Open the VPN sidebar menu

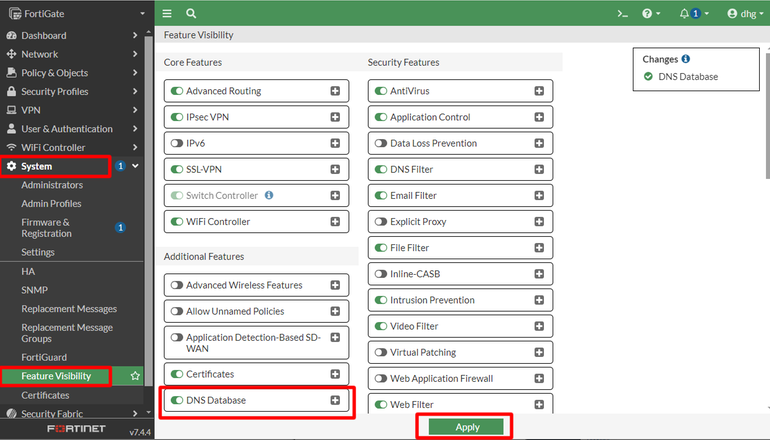(72, 110)
